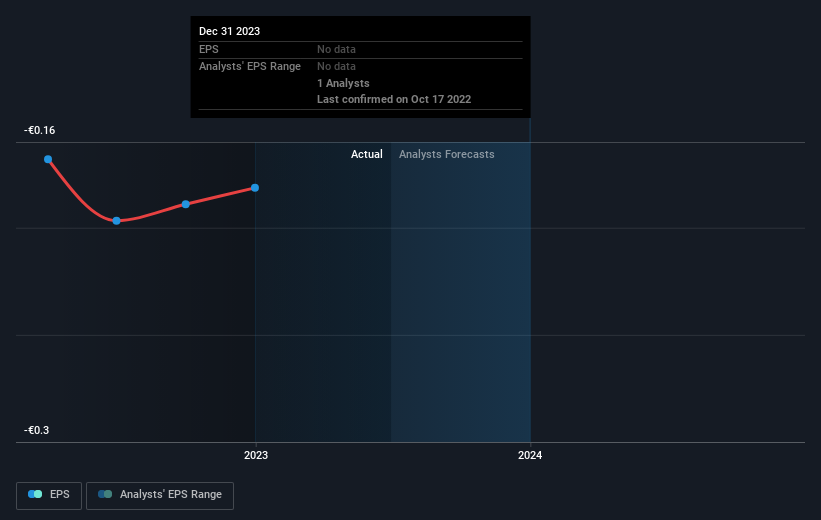Click the EPS legend color swatch icon
The image size is (821, 520).
point(35,494)
